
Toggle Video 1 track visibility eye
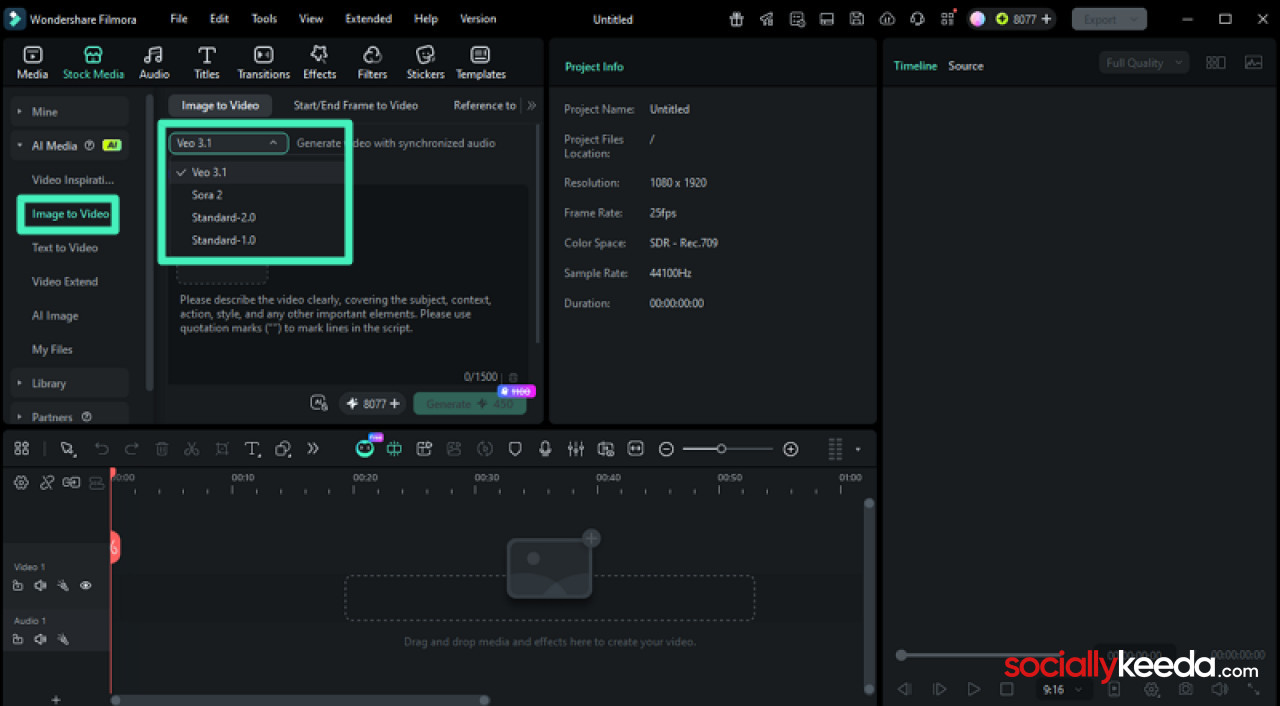[86, 585]
